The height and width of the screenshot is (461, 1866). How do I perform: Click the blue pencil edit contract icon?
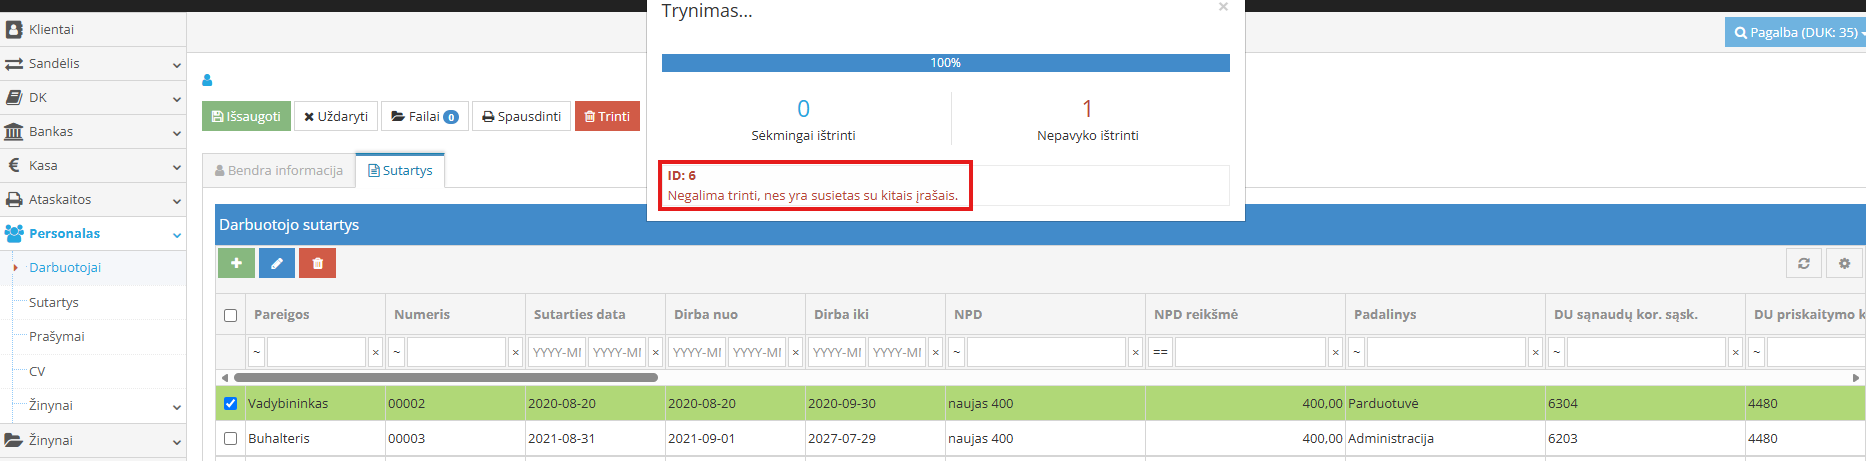pos(277,263)
